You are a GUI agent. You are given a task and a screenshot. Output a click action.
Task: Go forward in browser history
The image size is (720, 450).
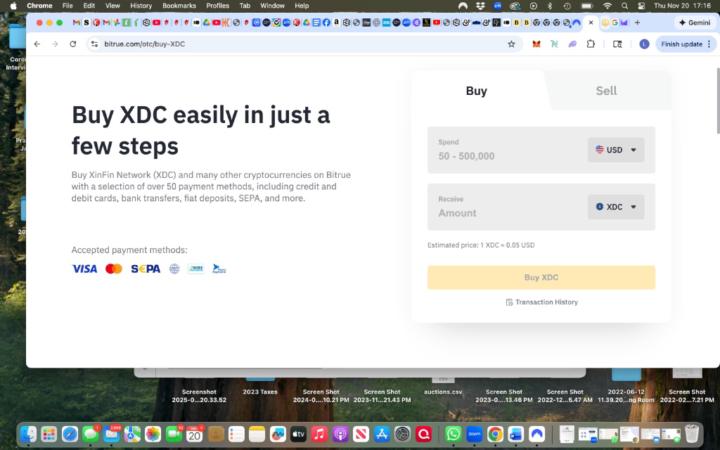[x=55, y=44]
